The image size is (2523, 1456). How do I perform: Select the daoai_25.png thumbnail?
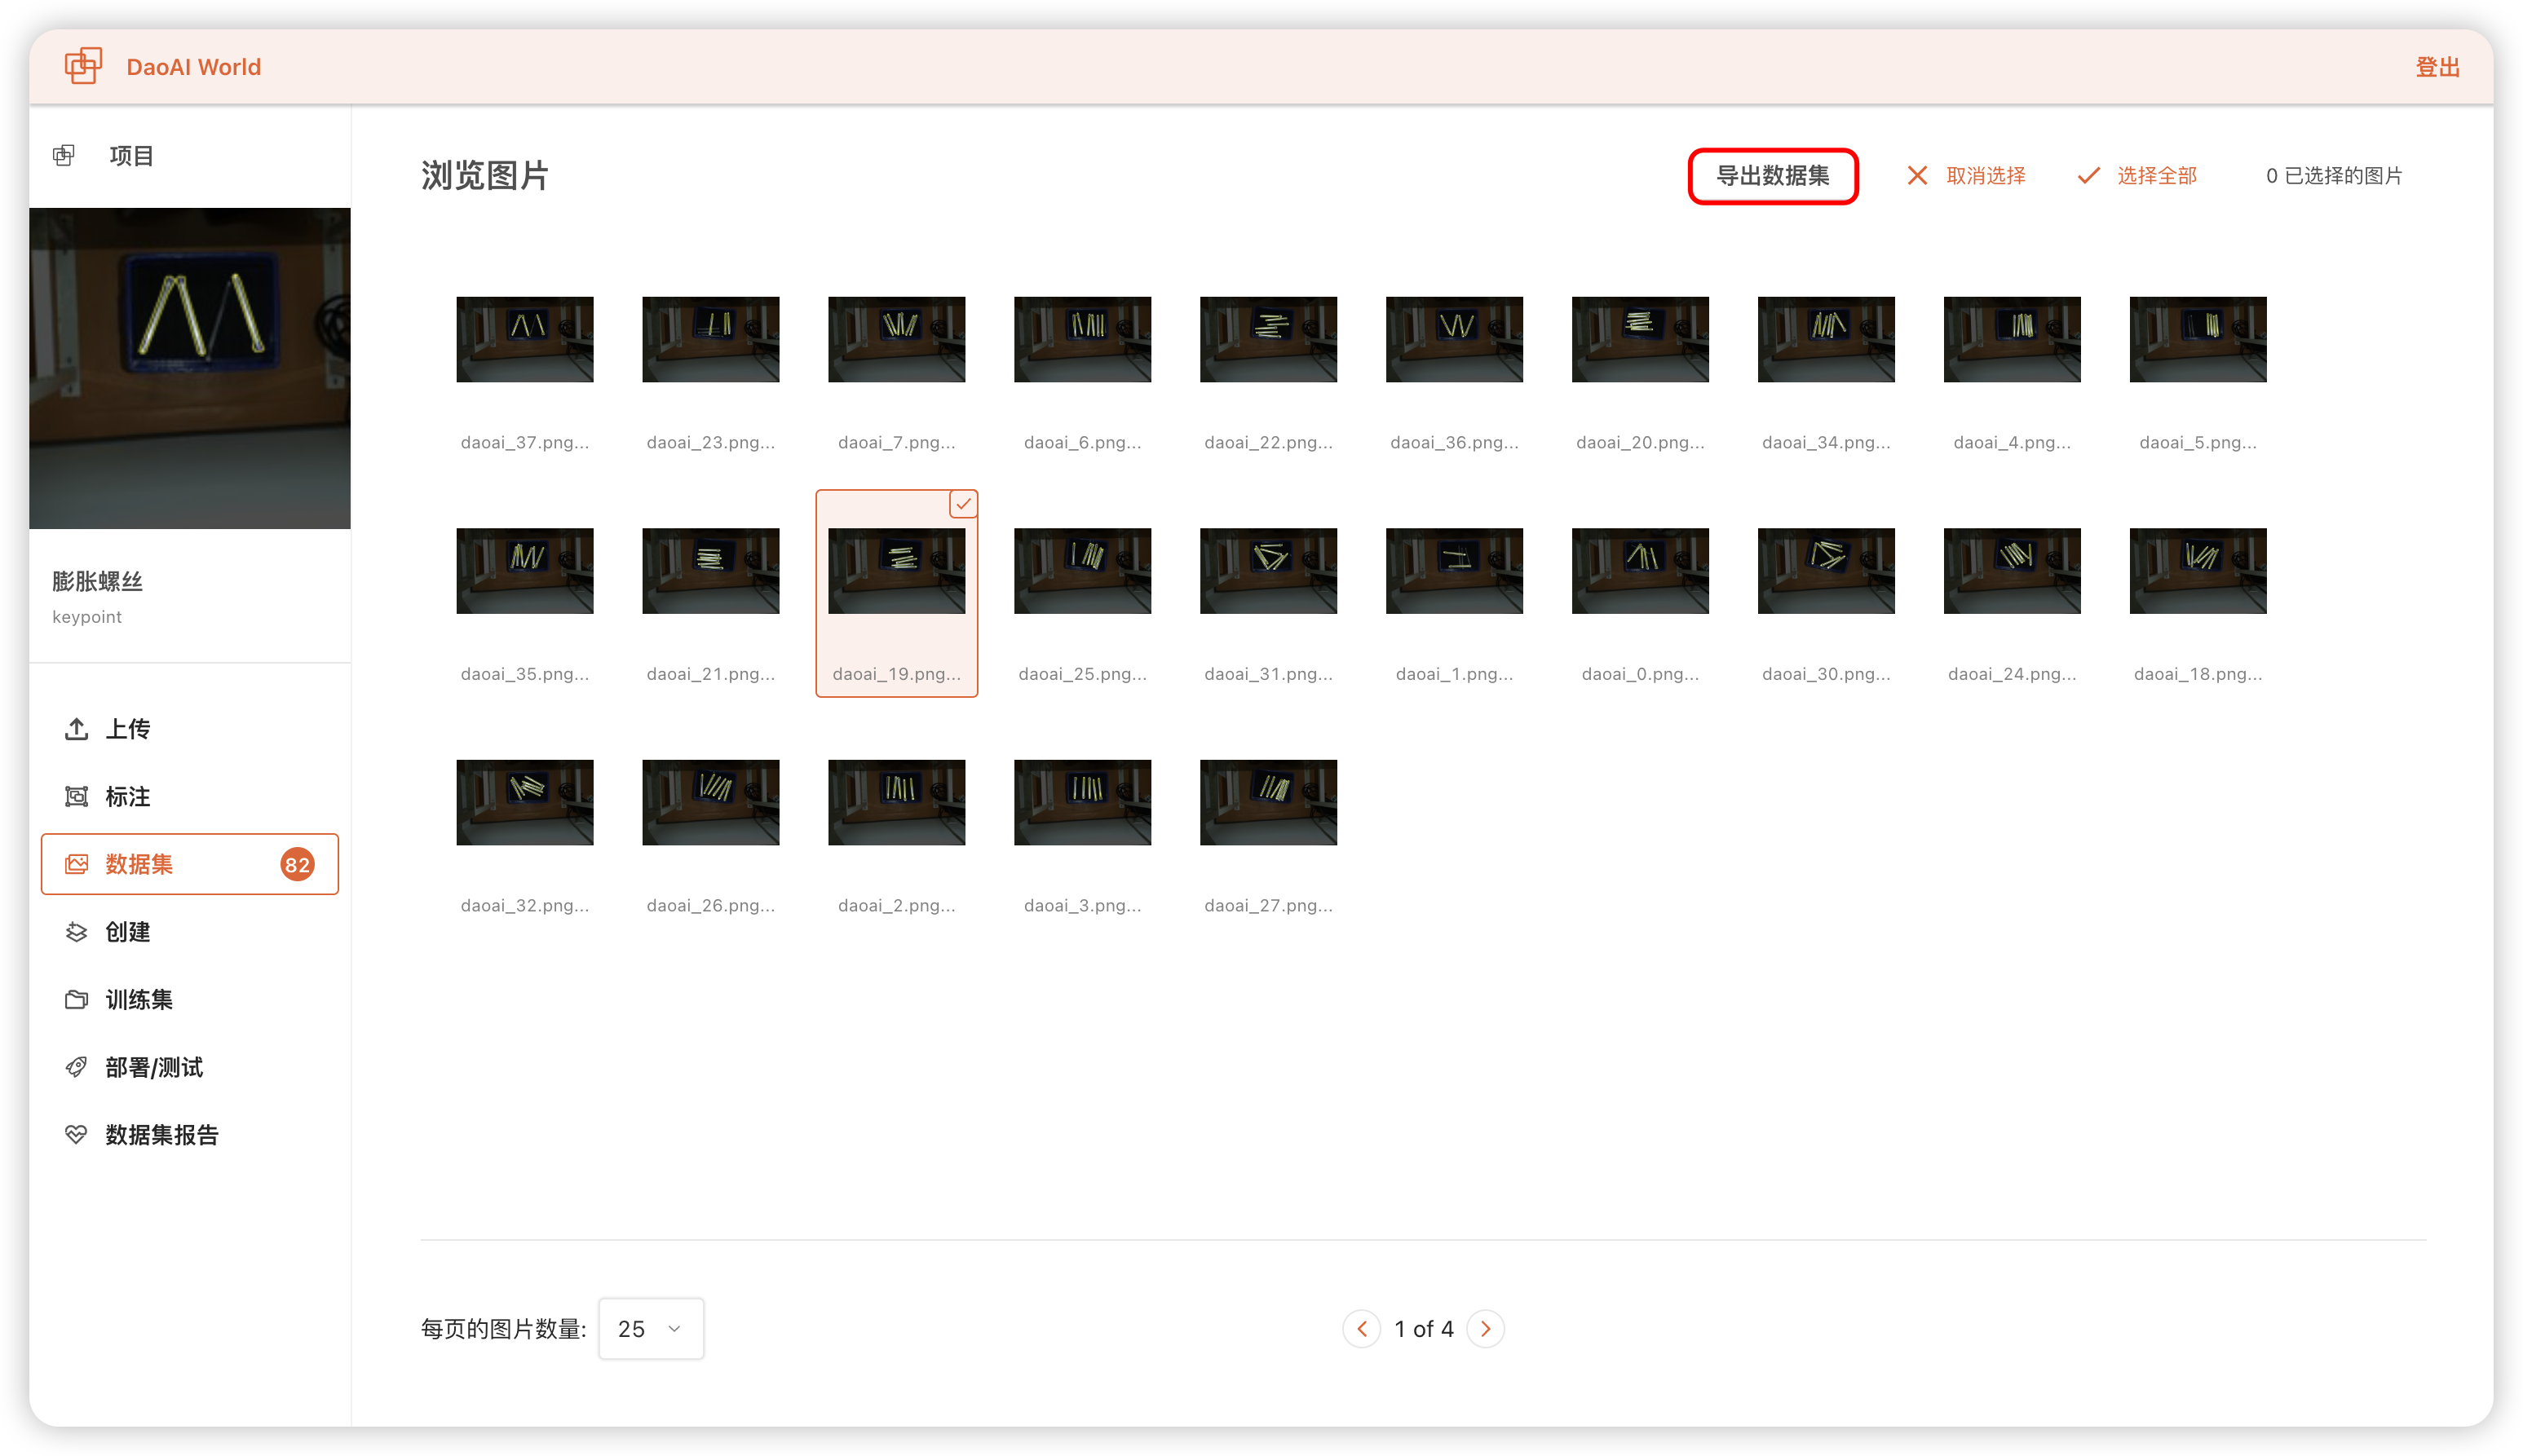1083,571
